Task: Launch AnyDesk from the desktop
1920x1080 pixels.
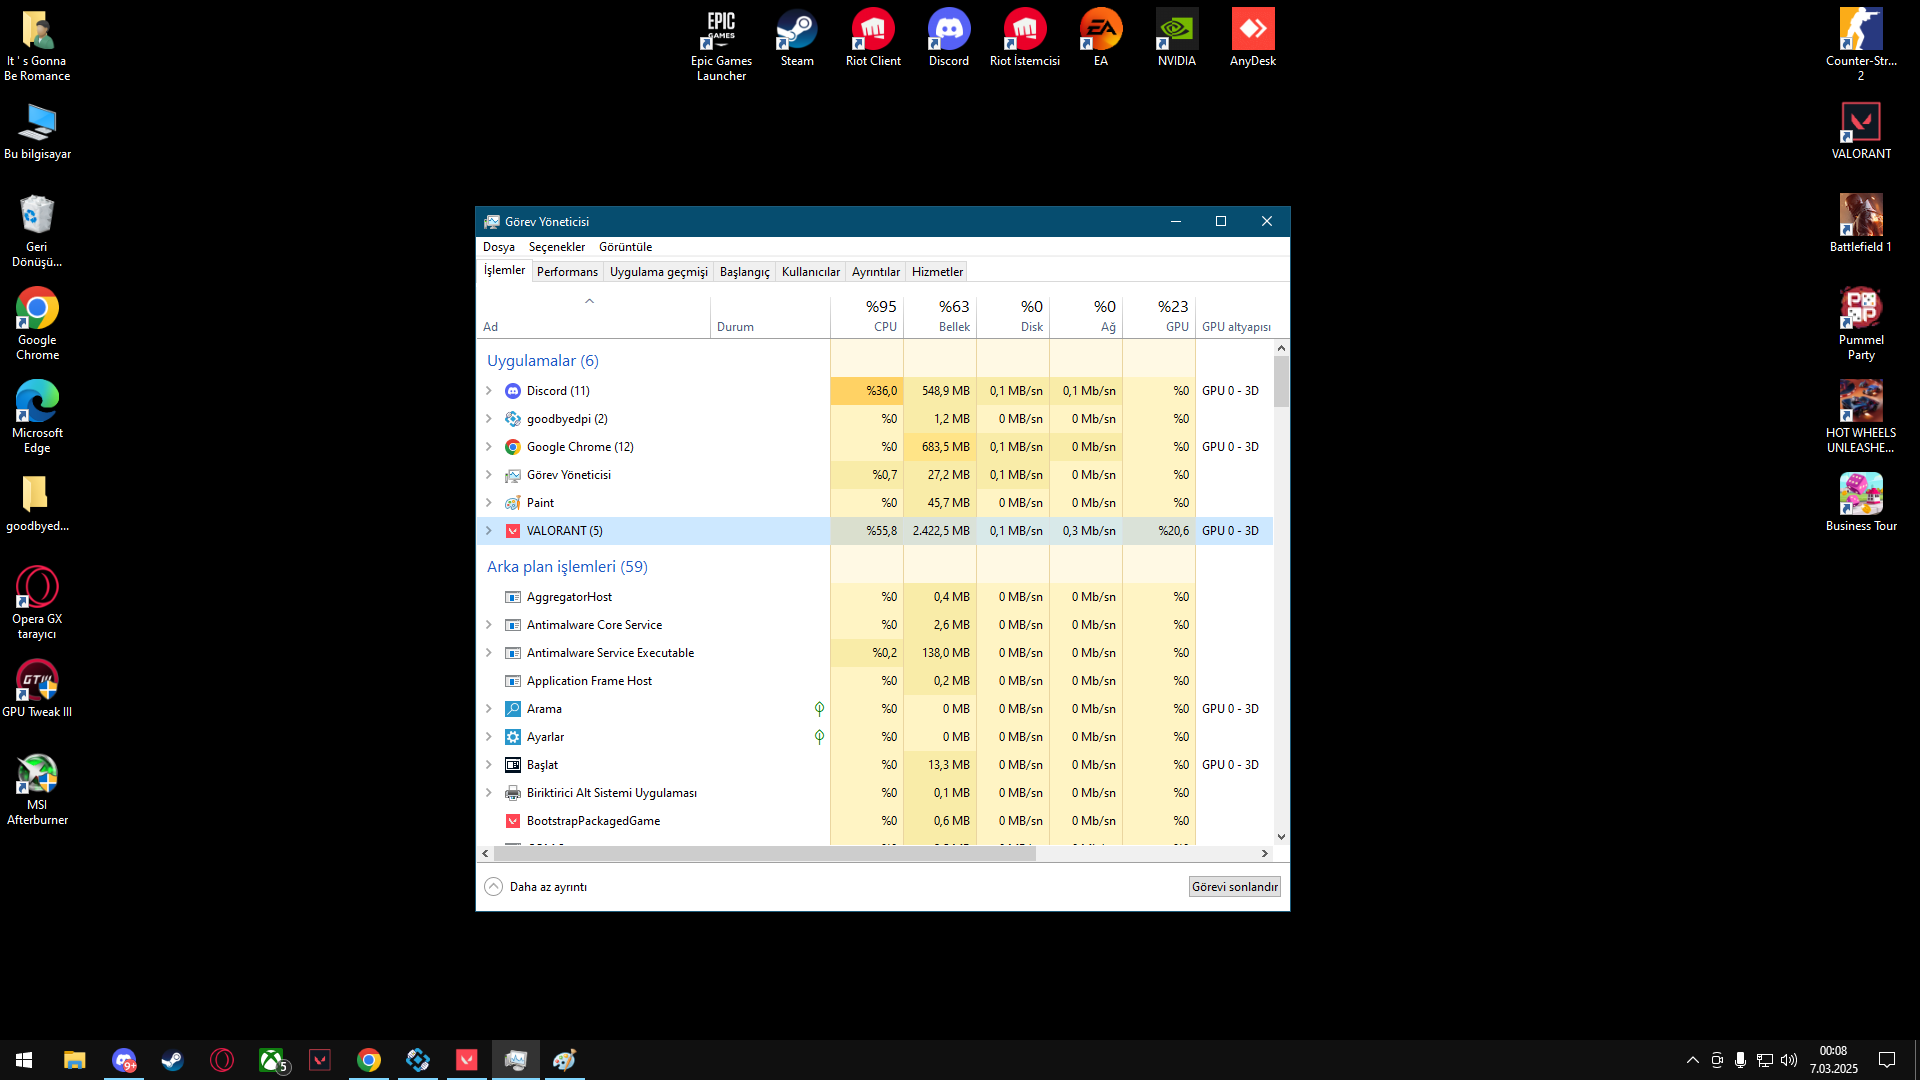Action: tap(1253, 38)
